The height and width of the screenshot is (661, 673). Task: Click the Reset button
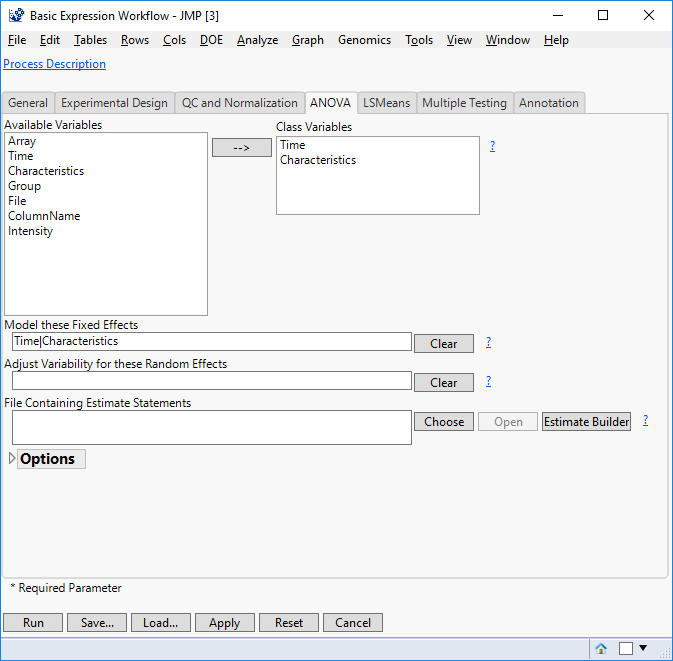click(x=289, y=623)
